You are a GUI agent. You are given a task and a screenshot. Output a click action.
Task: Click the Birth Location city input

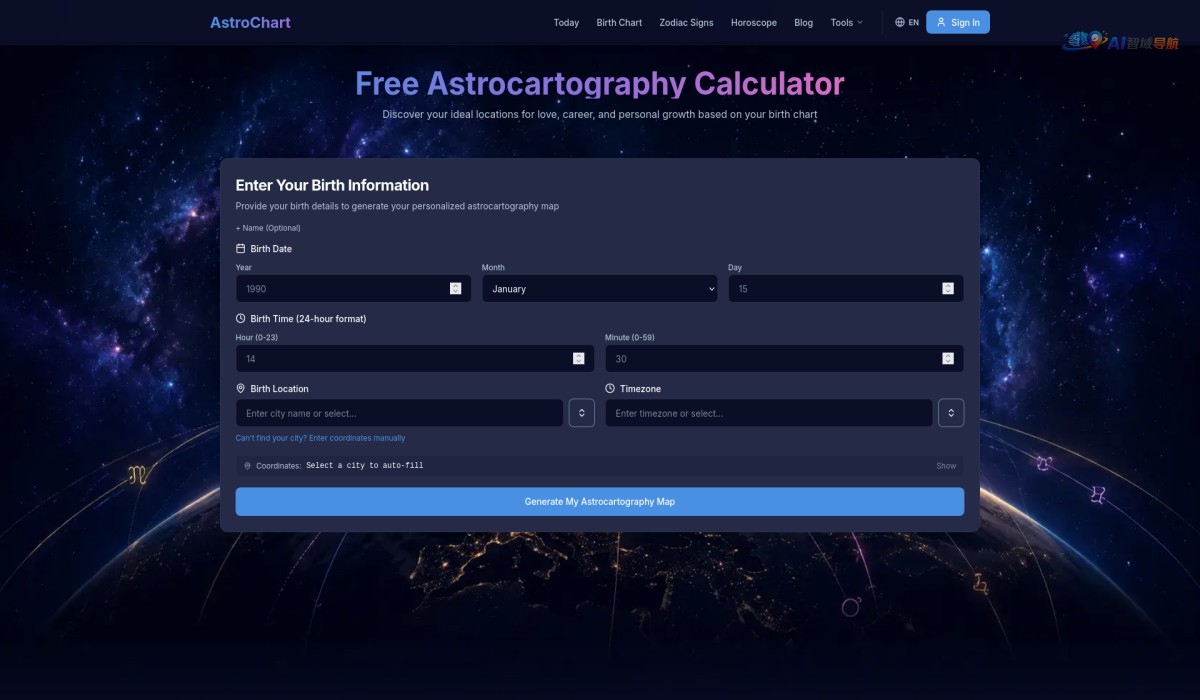click(x=400, y=413)
